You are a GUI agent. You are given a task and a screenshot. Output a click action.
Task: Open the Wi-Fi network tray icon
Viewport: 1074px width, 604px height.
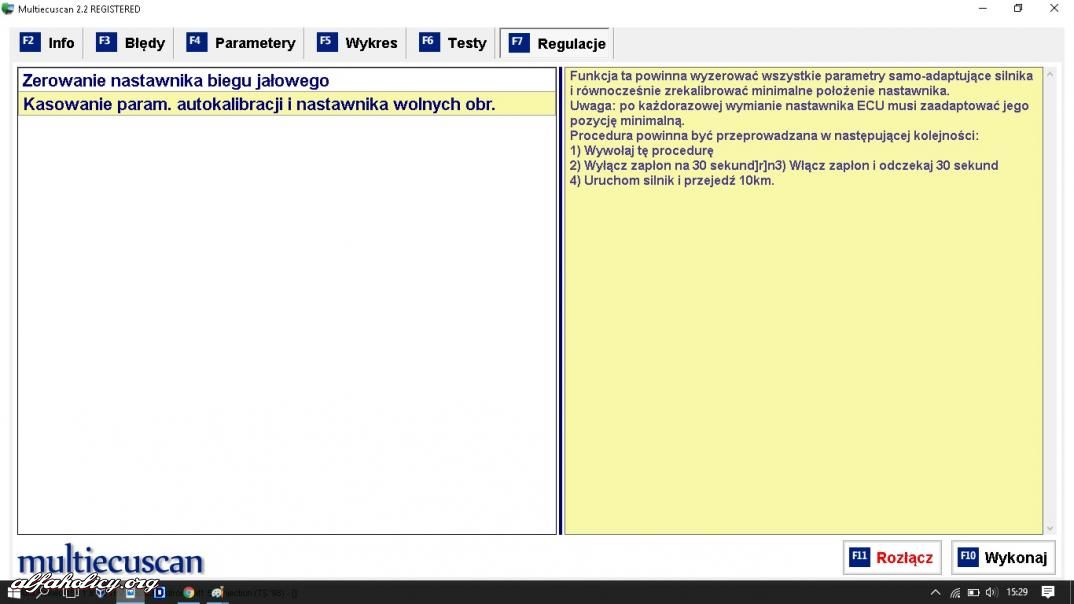955,592
